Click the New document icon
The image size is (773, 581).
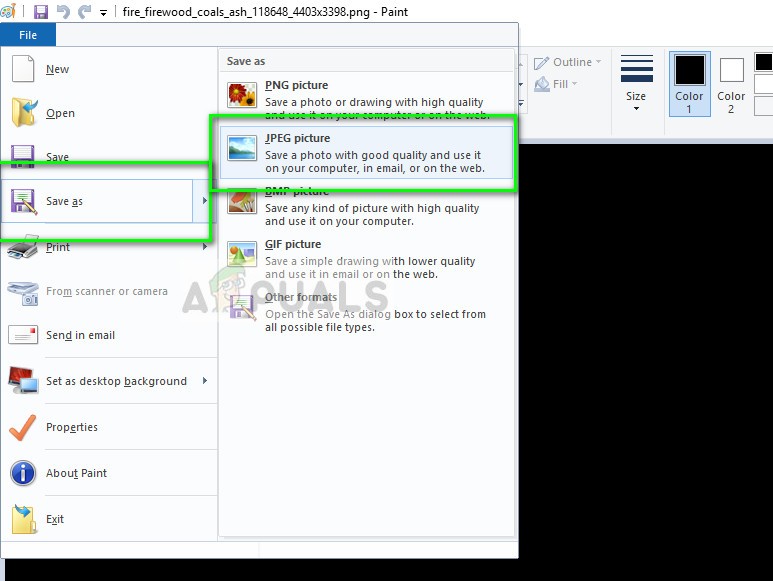pyautogui.click(x=23, y=68)
